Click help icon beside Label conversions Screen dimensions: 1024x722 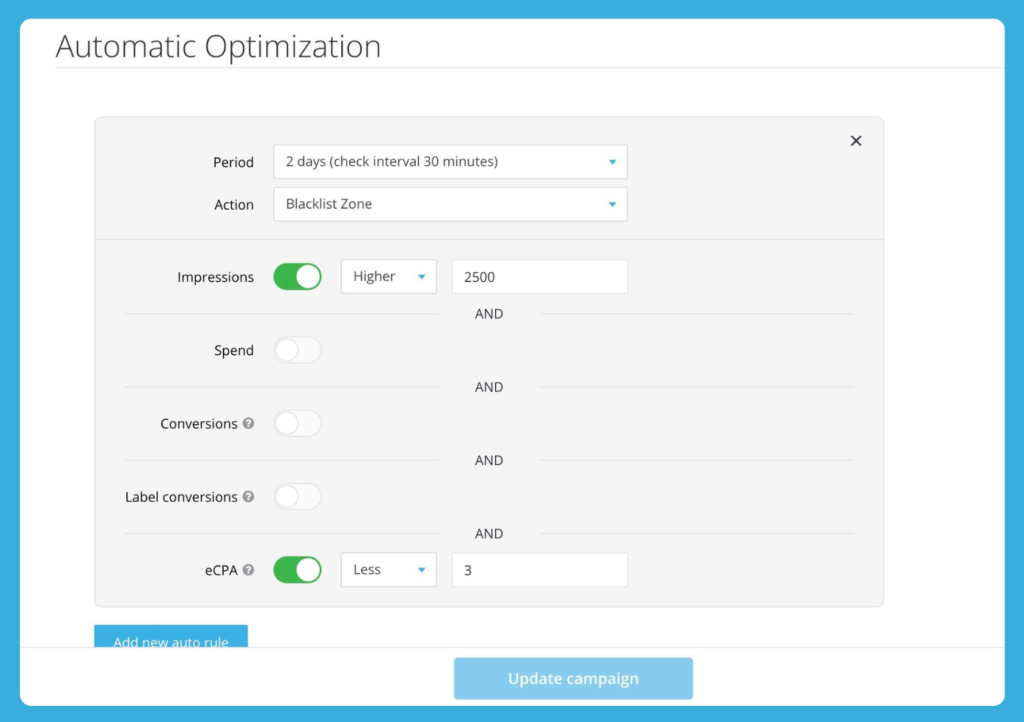click(x=248, y=497)
